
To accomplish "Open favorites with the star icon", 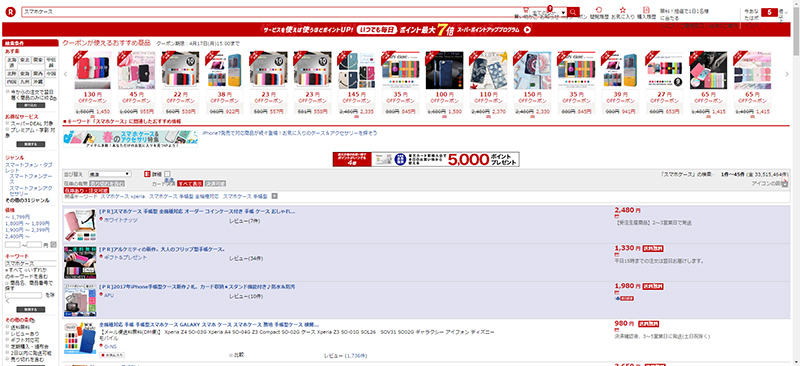I will [x=622, y=10].
